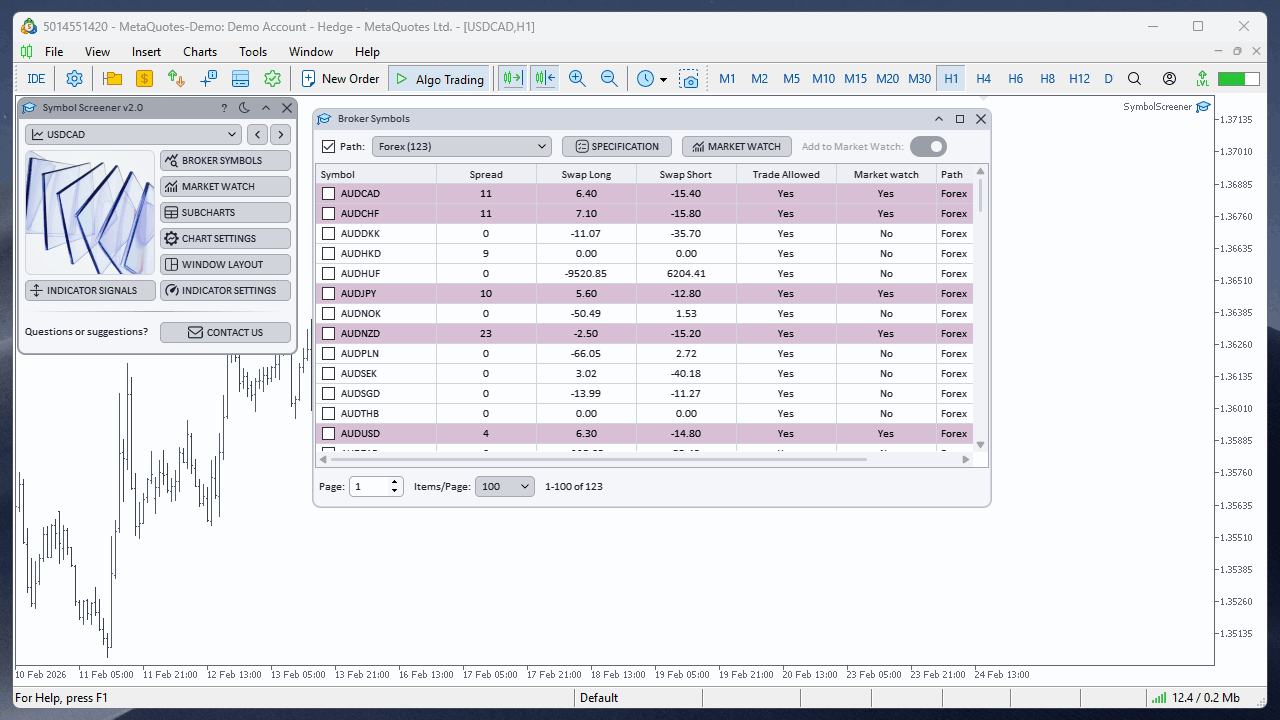This screenshot has width=1280, height=720.
Task: Click the zoom-in magnifier icon
Action: [577, 78]
